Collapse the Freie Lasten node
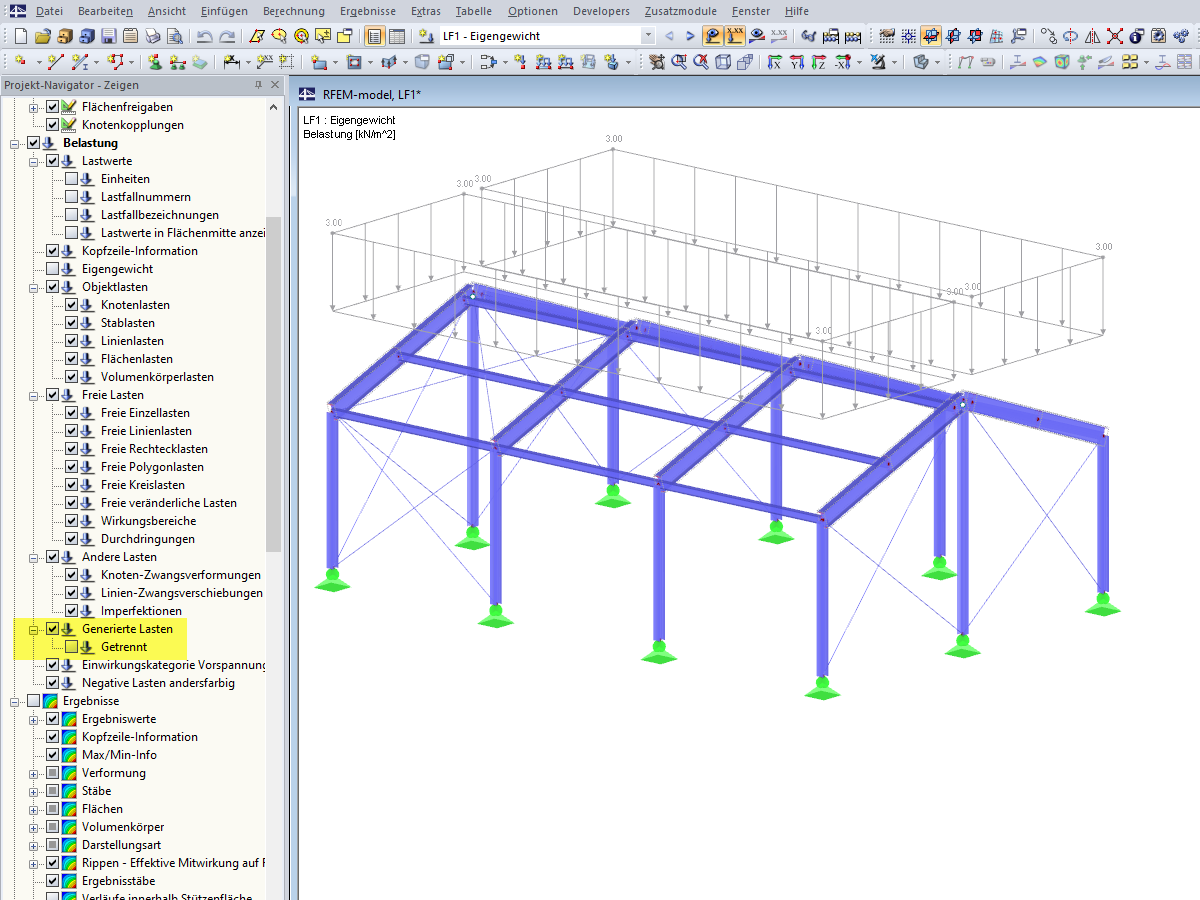 pyautogui.click(x=34, y=395)
